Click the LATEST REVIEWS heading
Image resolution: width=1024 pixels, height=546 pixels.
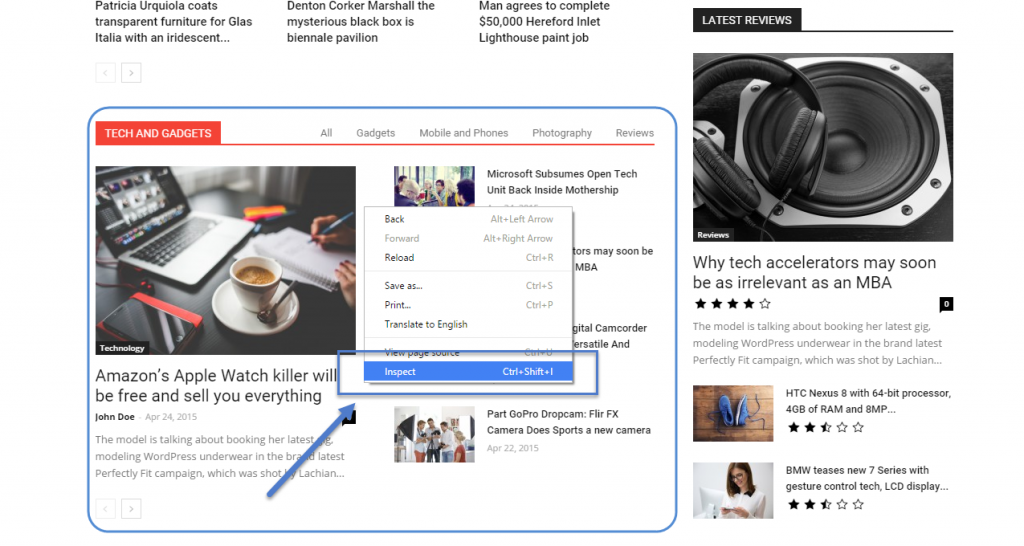(746, 20)
